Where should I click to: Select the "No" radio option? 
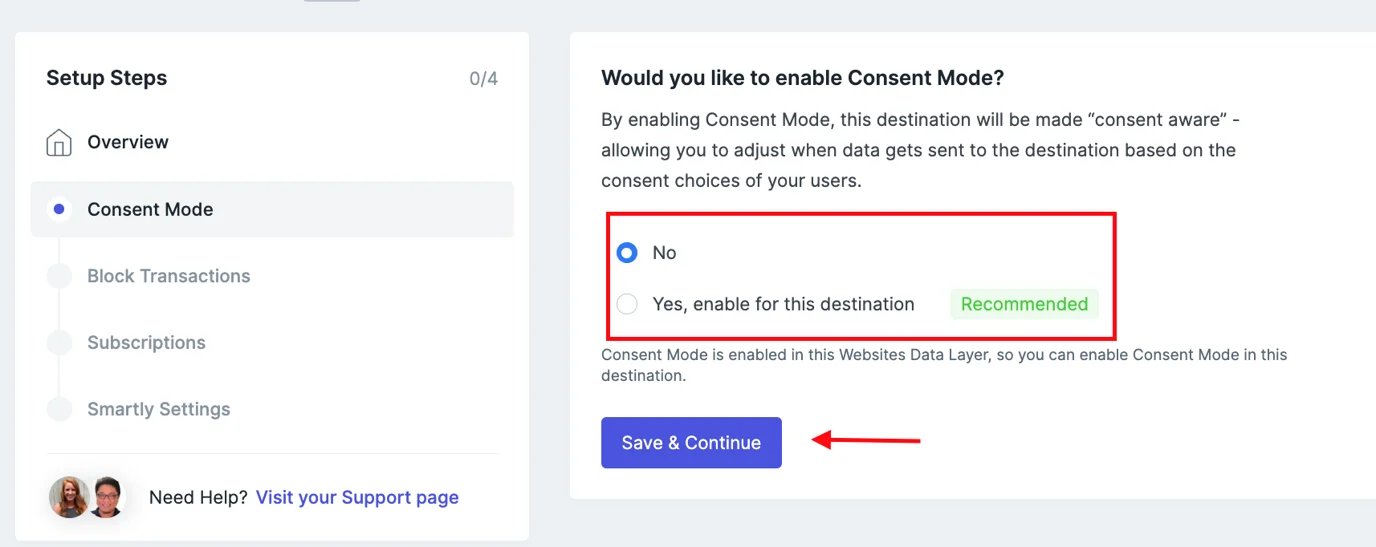[x=627, y=253]
